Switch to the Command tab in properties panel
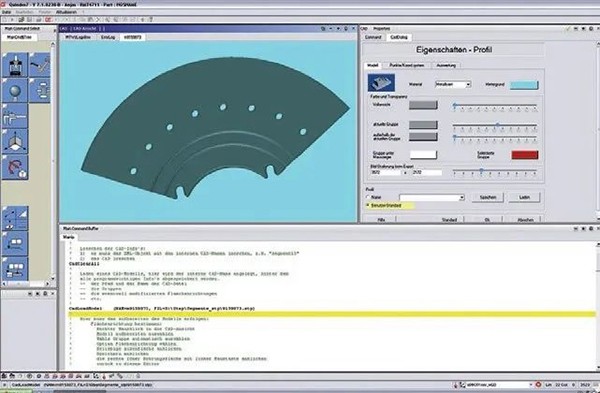The image size is (600, 393). (373, 38)
